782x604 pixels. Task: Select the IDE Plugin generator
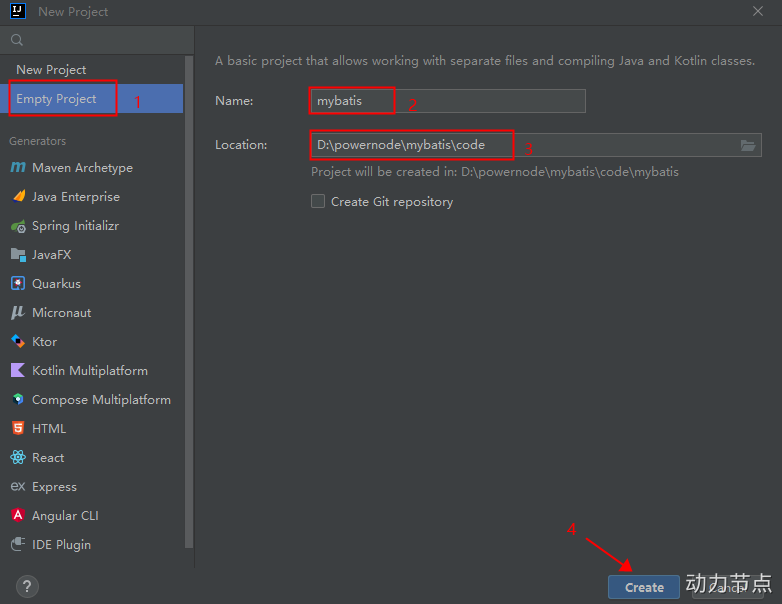(x=61, y=545)
